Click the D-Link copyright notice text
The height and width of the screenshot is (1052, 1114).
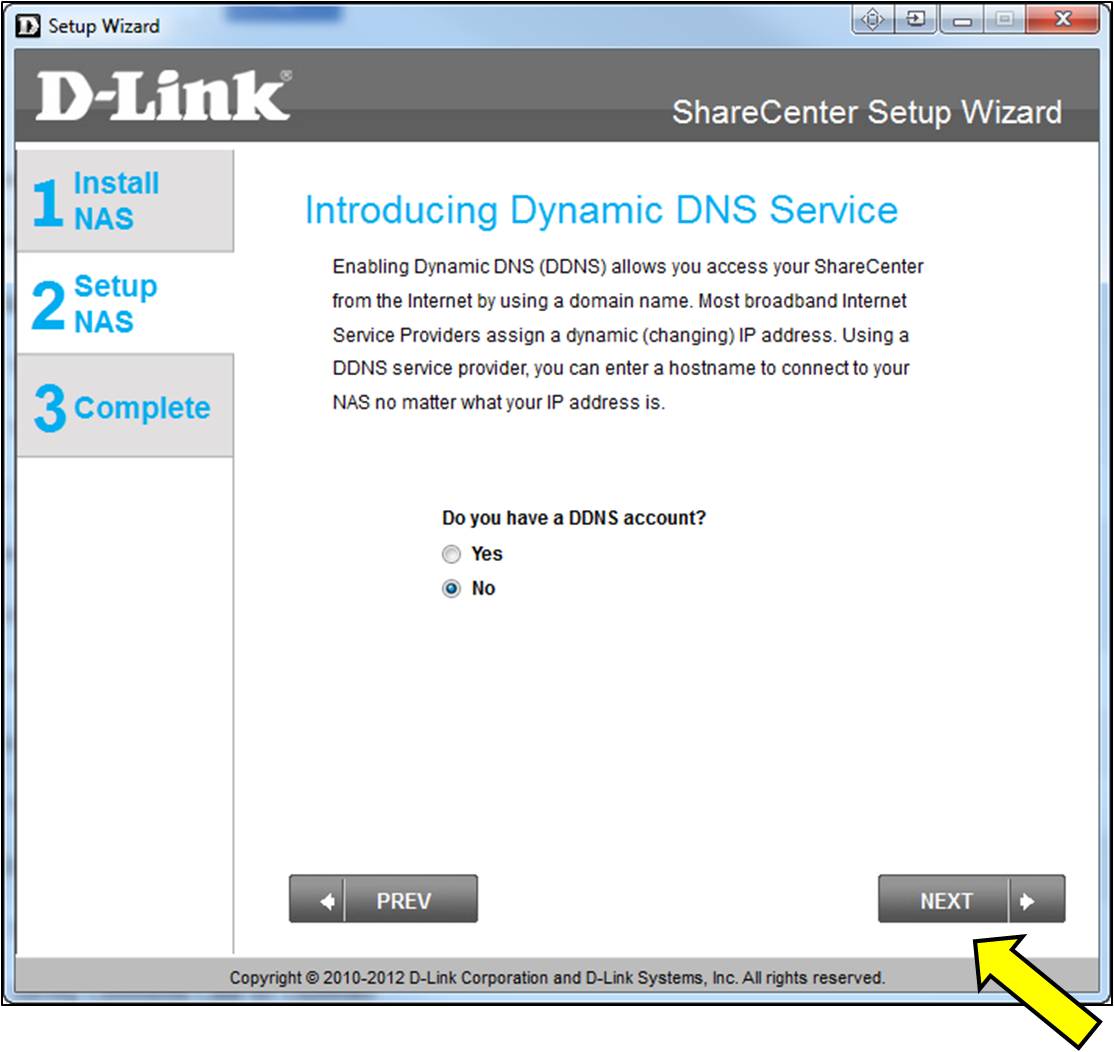point(557,978)
